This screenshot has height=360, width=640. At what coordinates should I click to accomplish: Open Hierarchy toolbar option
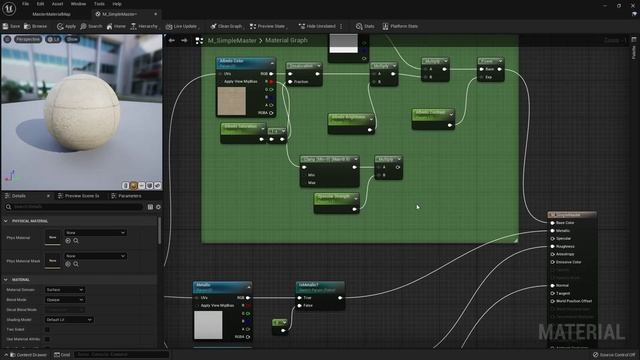point(144,26)
